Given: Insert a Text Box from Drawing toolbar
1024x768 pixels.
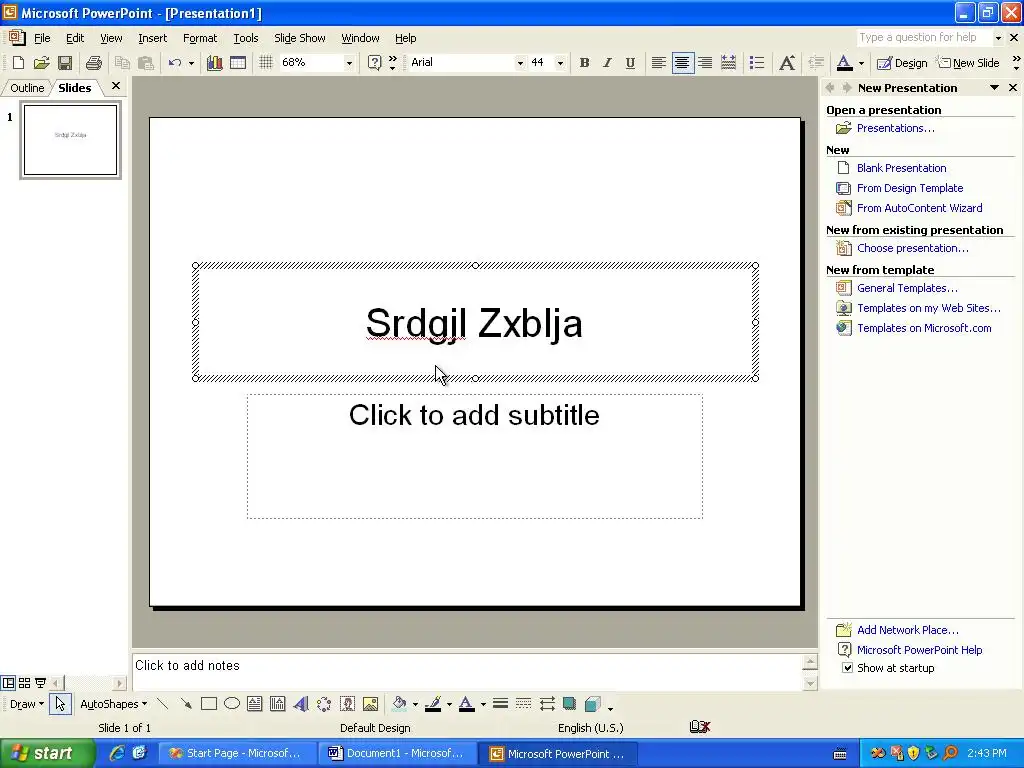Looking at the screenshot, I should tap(255, 704).
